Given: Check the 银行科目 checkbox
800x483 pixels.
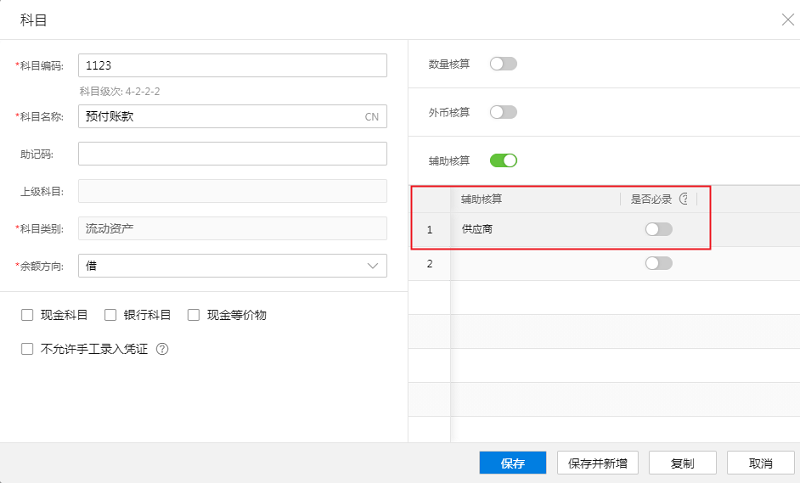Looking at the screenshot, I should coord(110,315).
